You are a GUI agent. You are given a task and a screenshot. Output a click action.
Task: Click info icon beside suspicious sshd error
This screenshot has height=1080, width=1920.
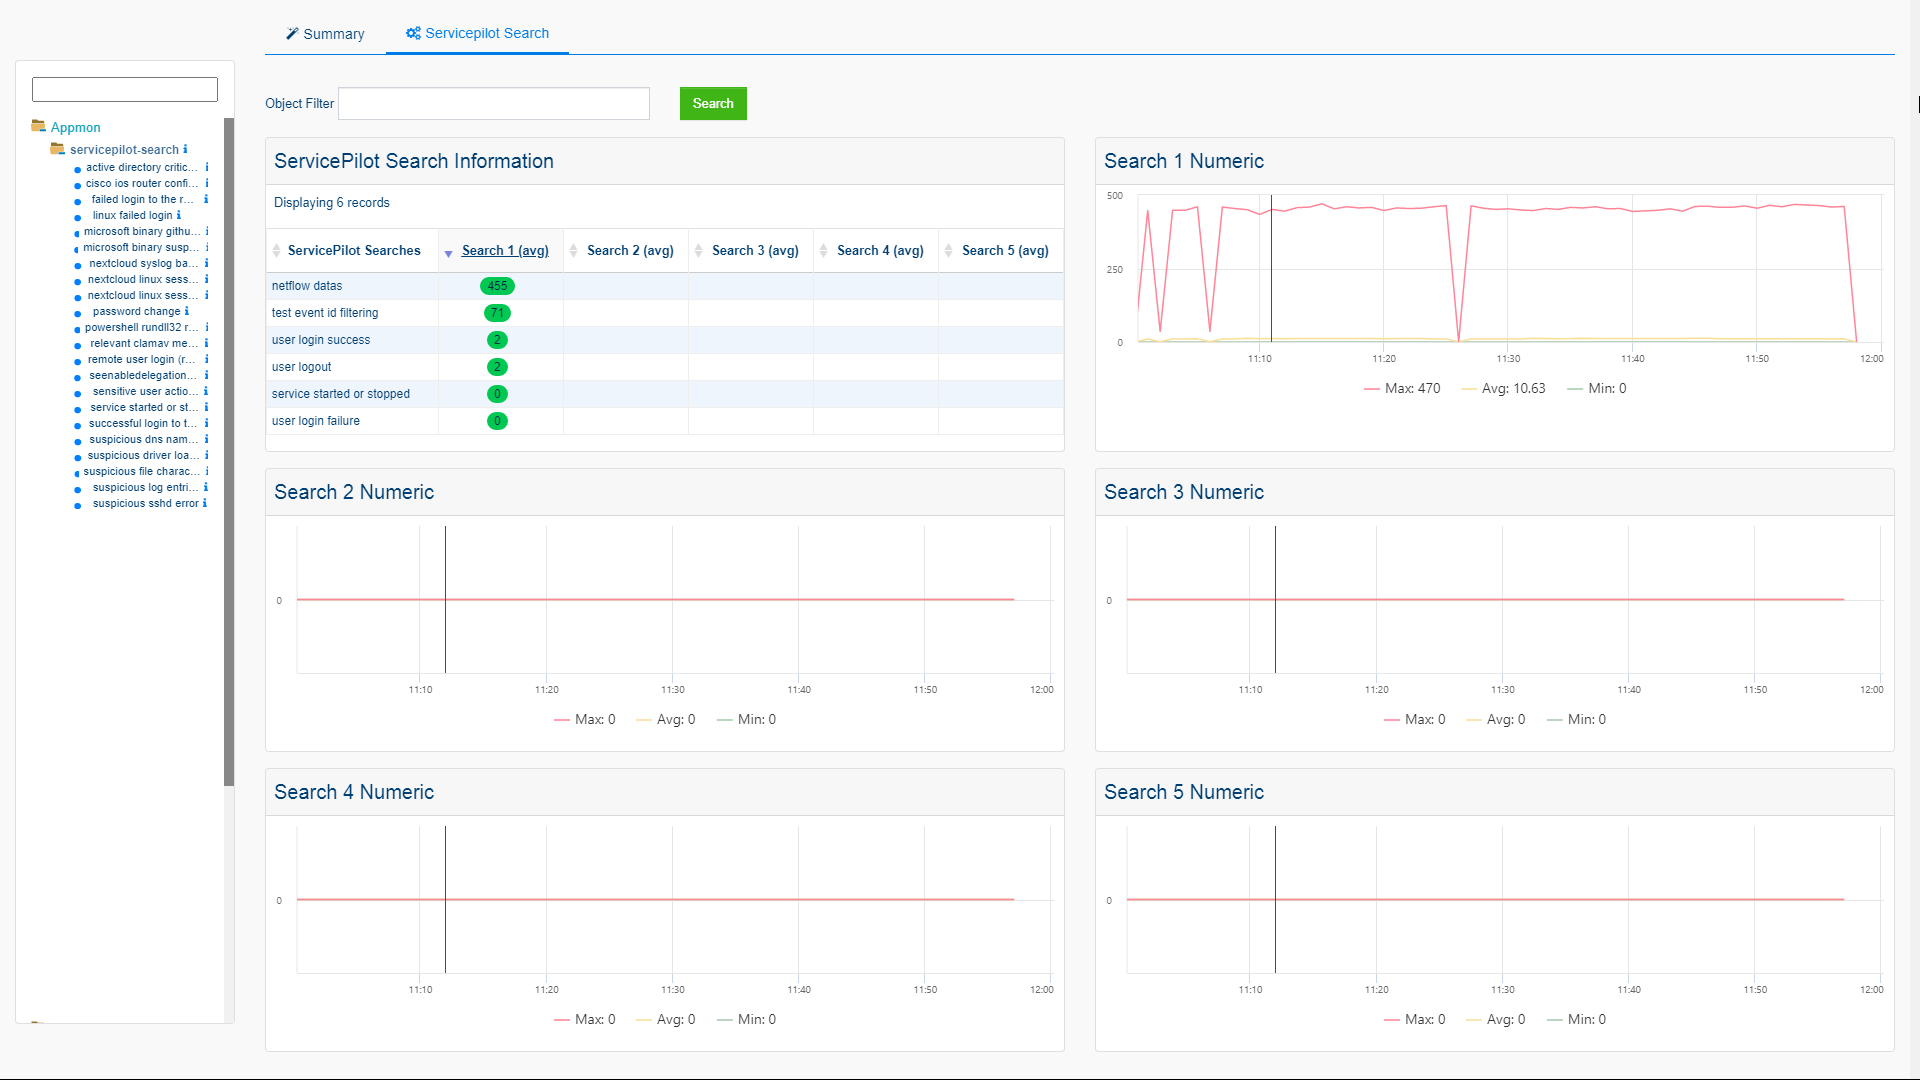point(205,503)
